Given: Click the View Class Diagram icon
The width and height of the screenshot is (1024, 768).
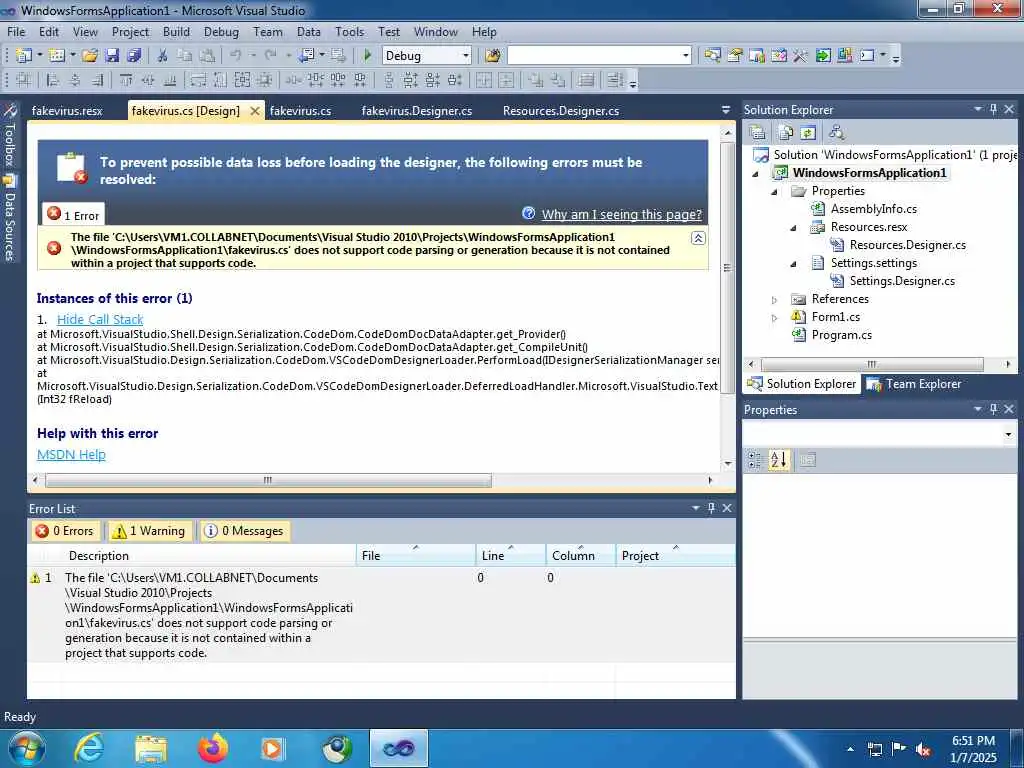Looking at the screenshot, I should click(837, 133).
